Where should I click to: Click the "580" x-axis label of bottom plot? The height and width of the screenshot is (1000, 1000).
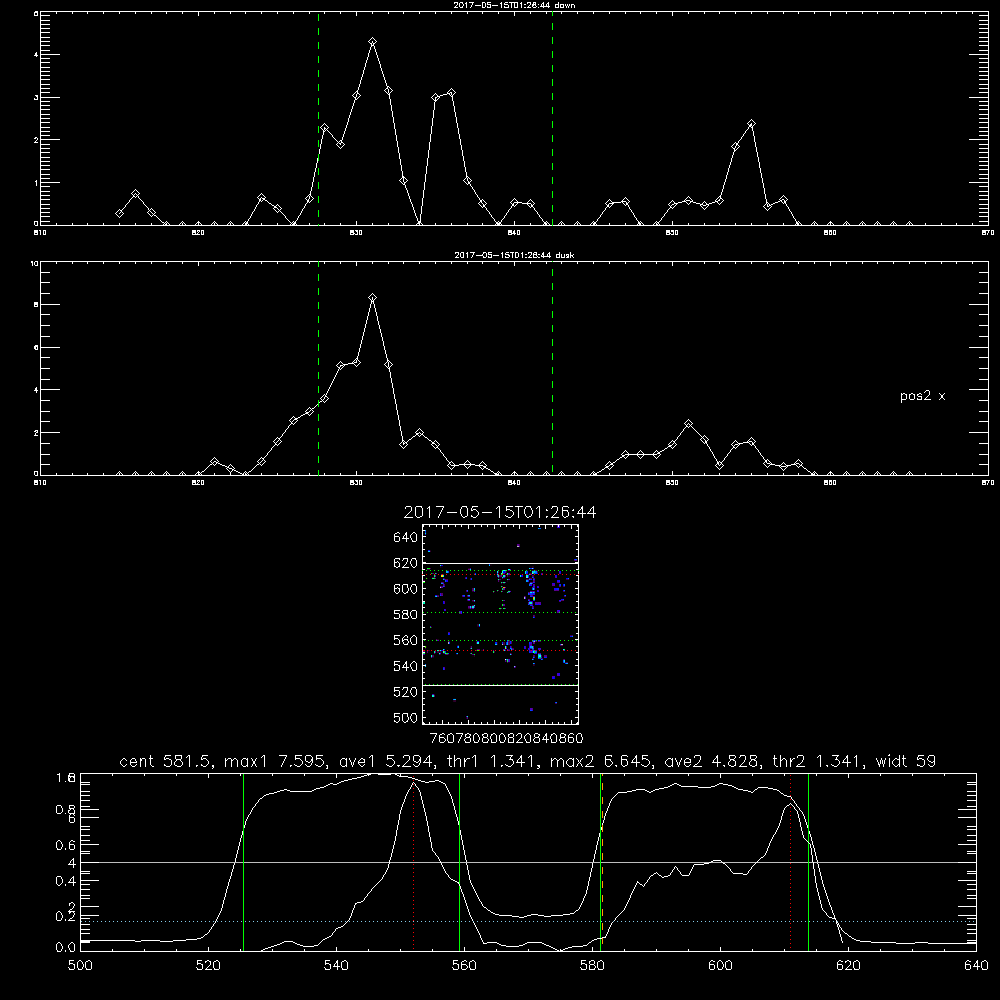(592, 966)
